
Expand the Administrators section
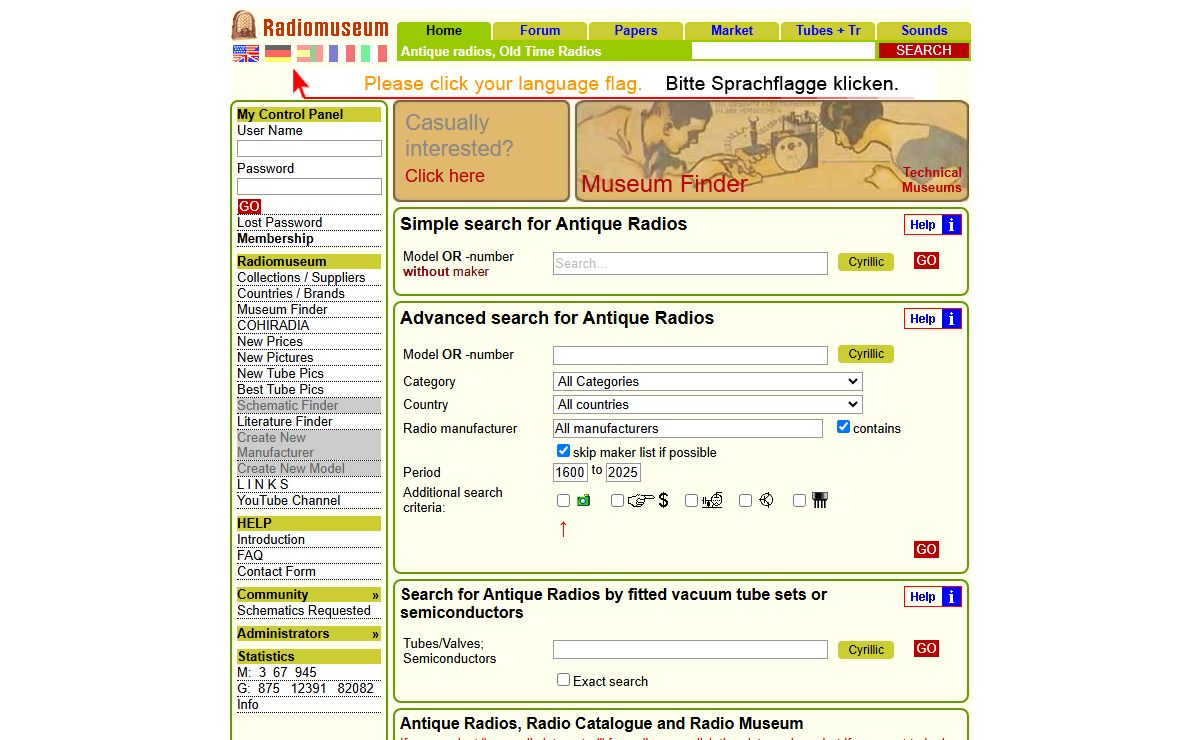[308, 634]
